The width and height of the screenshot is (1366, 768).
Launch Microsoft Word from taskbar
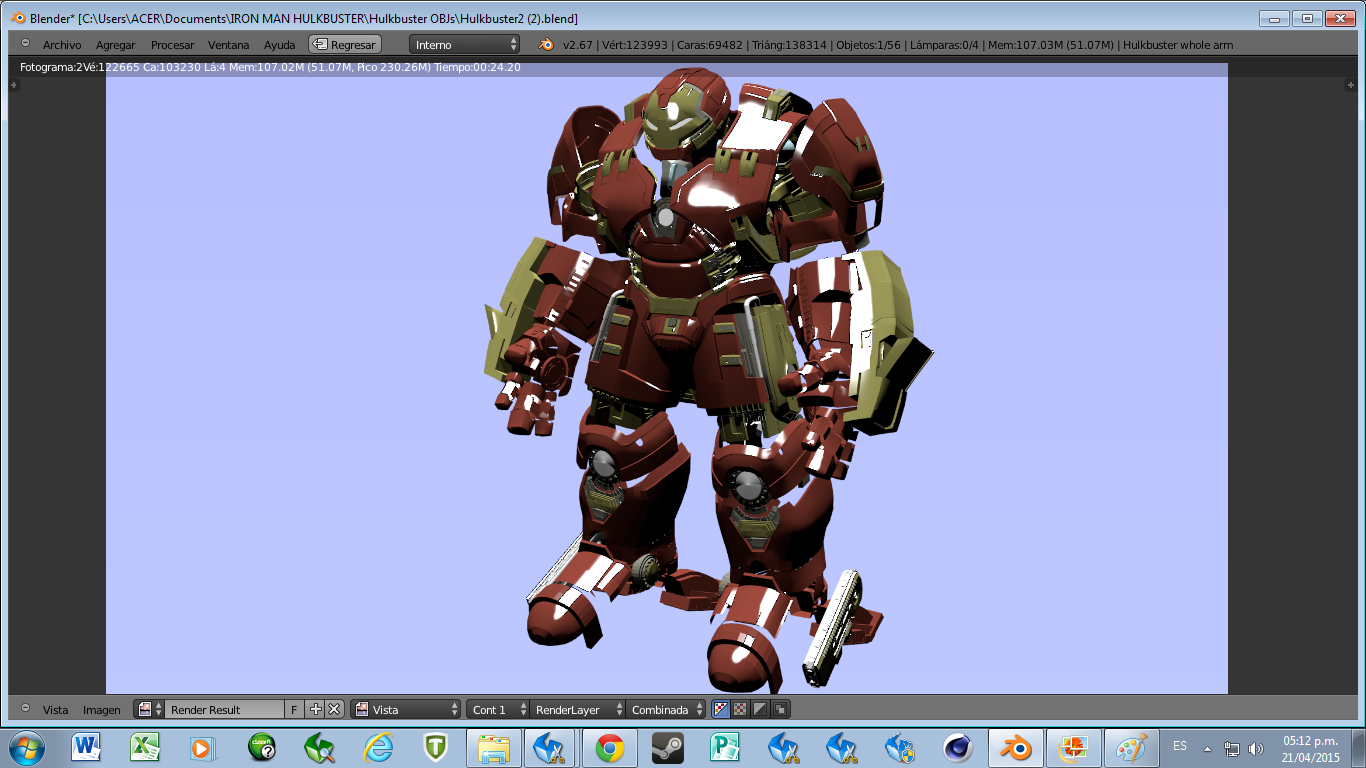point(86,747)
